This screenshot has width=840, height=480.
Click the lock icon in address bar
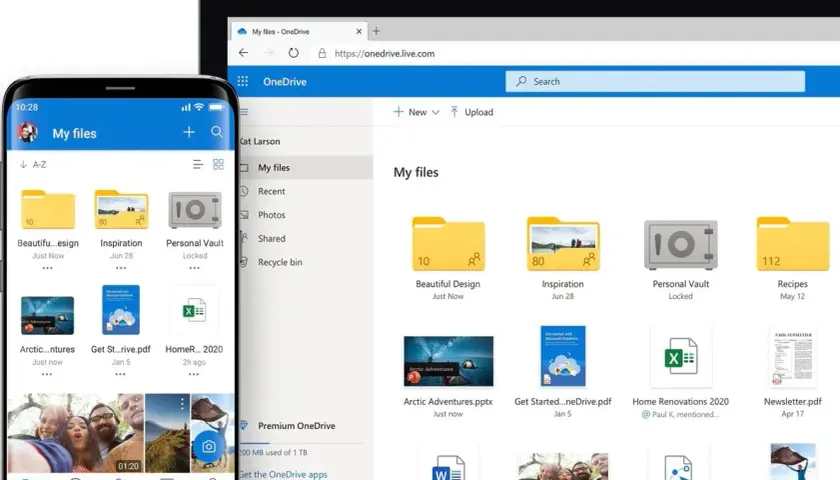click(322, 53)
